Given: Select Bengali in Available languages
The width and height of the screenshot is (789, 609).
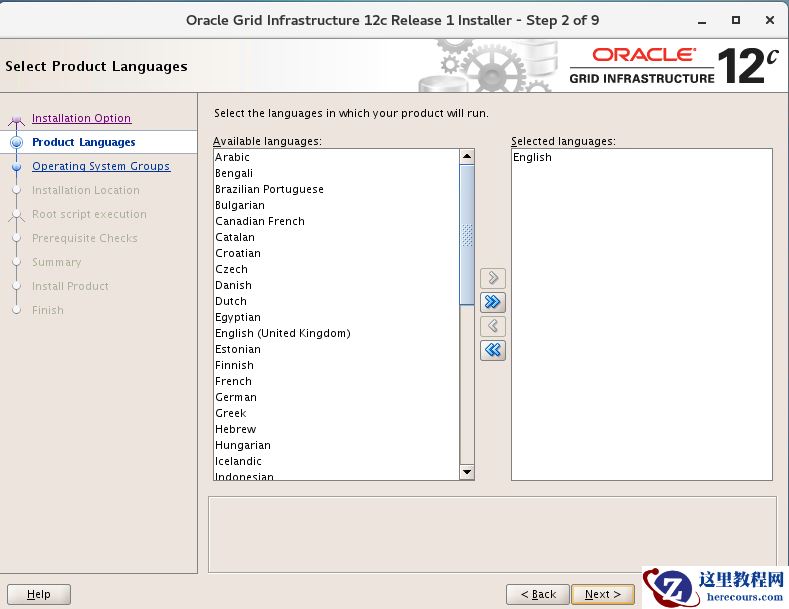Looking at the screenshot, I should point(336,173).
